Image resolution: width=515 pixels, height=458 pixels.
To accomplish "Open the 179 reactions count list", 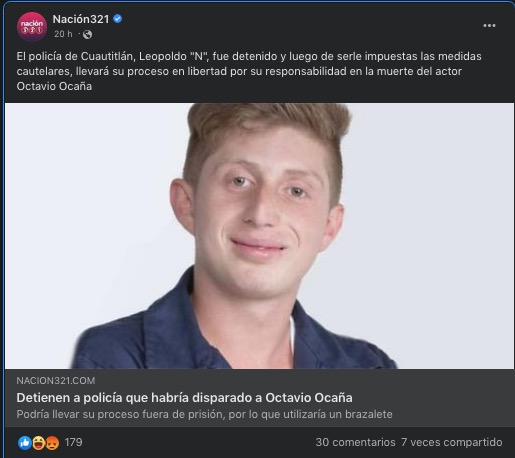I will coord(73,442).
